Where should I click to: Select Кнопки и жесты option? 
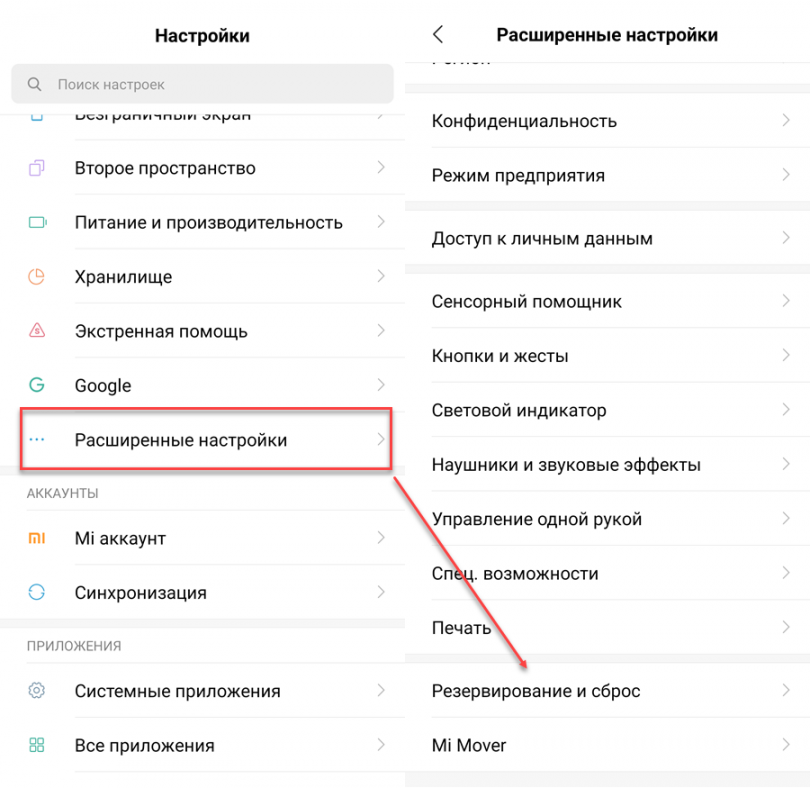(x=500, y=356)
